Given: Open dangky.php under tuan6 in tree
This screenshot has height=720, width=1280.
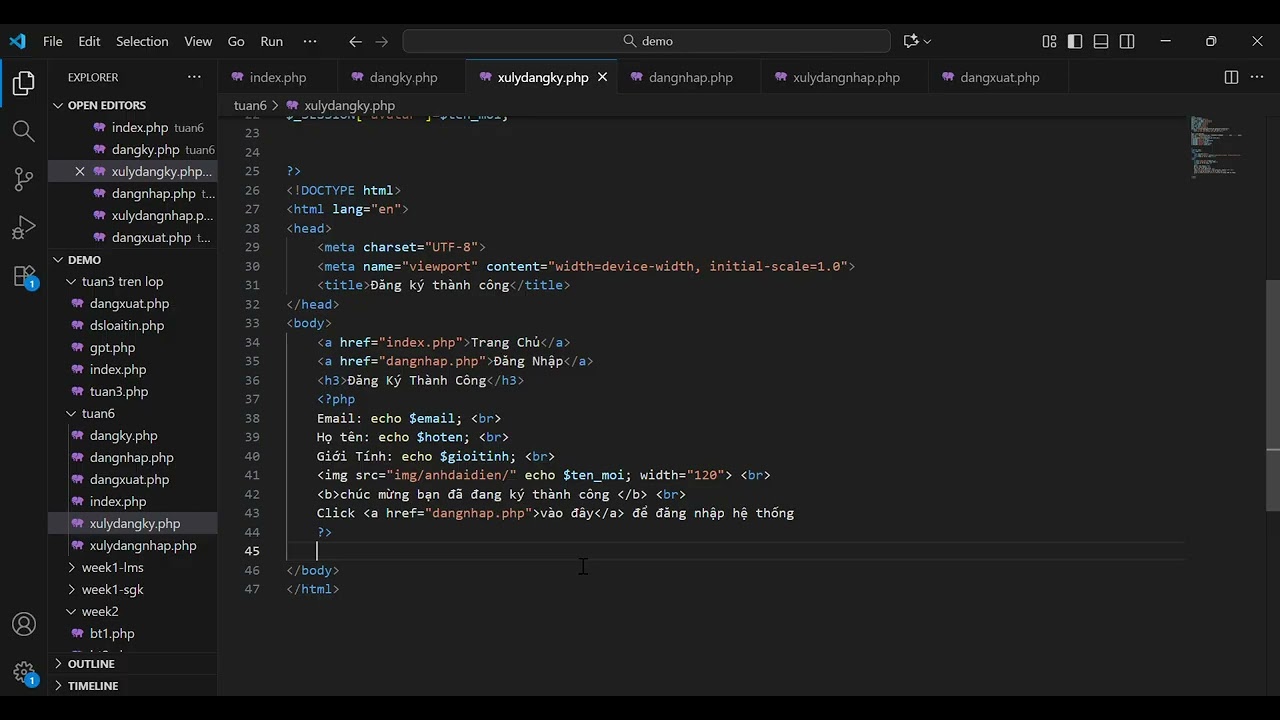Looking at the screenshot, I should 132,436.
